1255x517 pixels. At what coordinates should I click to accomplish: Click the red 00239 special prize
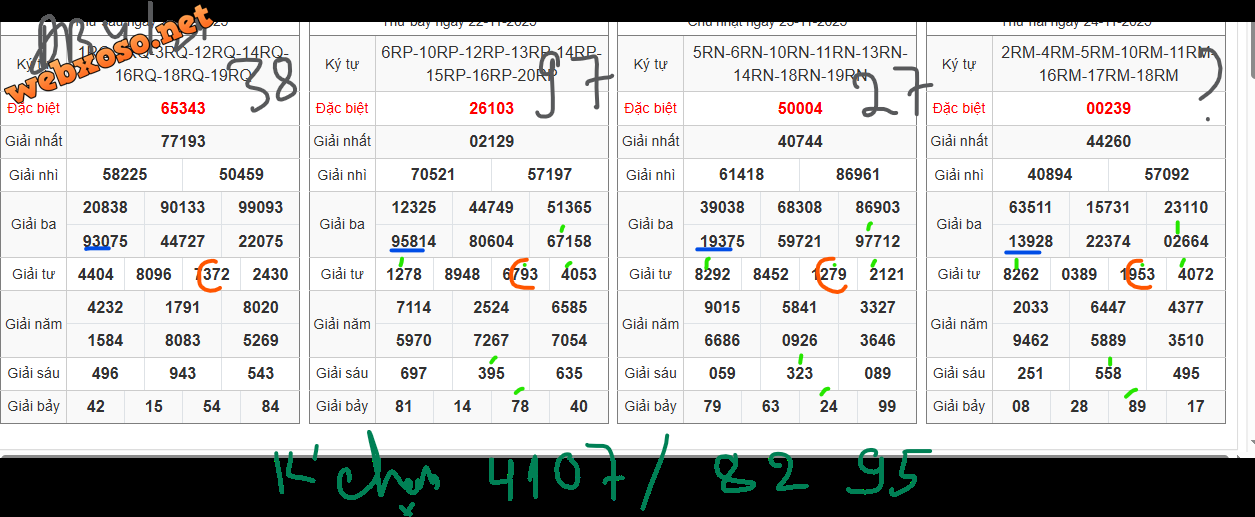1108,108
